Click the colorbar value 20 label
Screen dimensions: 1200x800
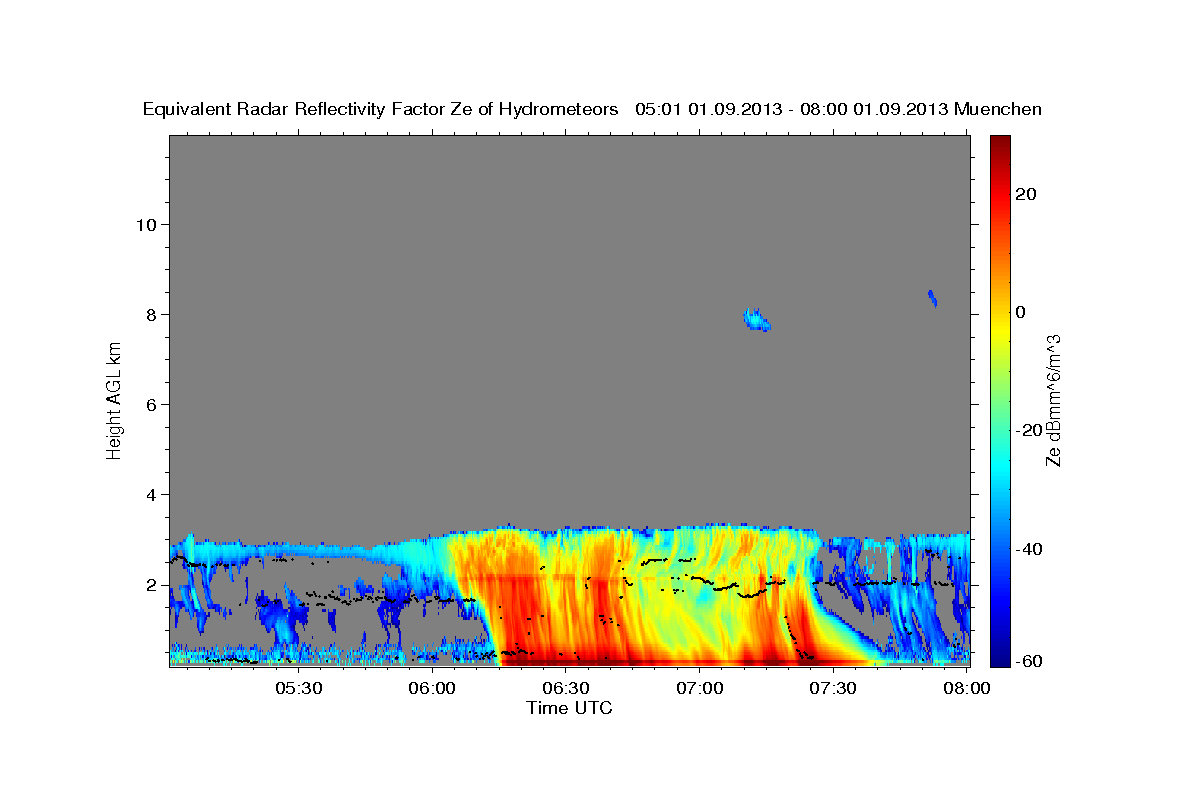click(1025, 194)
